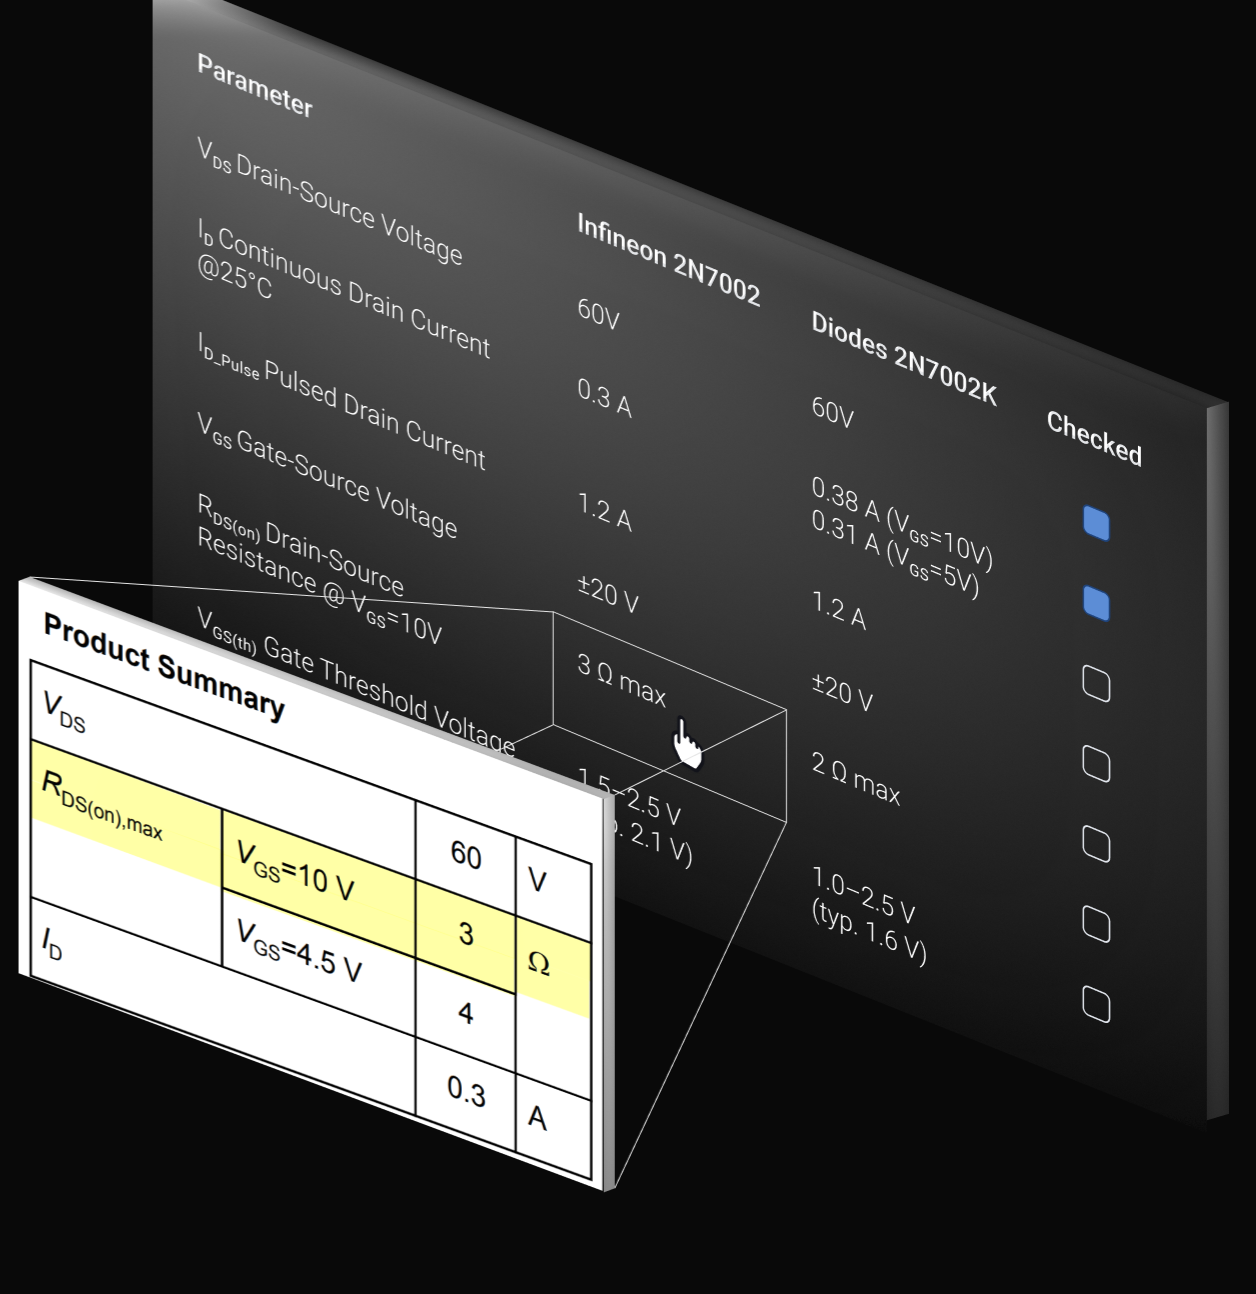
Task: Select the 'VDS Drain-Source Voltage' parameter label
Action: tap(329, 201)
